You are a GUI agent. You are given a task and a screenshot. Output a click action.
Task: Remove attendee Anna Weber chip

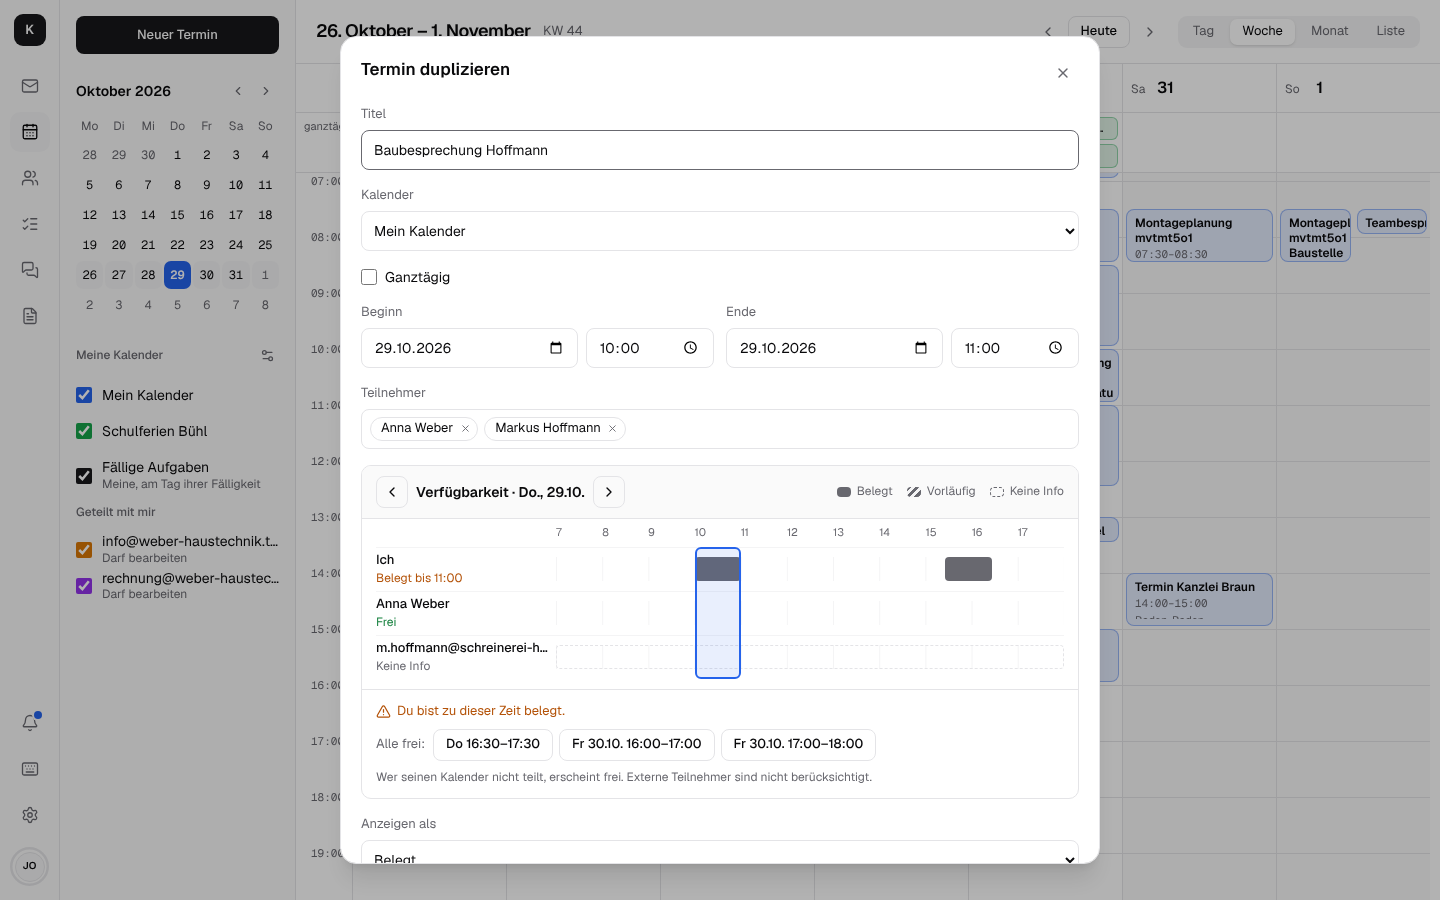click(465, 429)
